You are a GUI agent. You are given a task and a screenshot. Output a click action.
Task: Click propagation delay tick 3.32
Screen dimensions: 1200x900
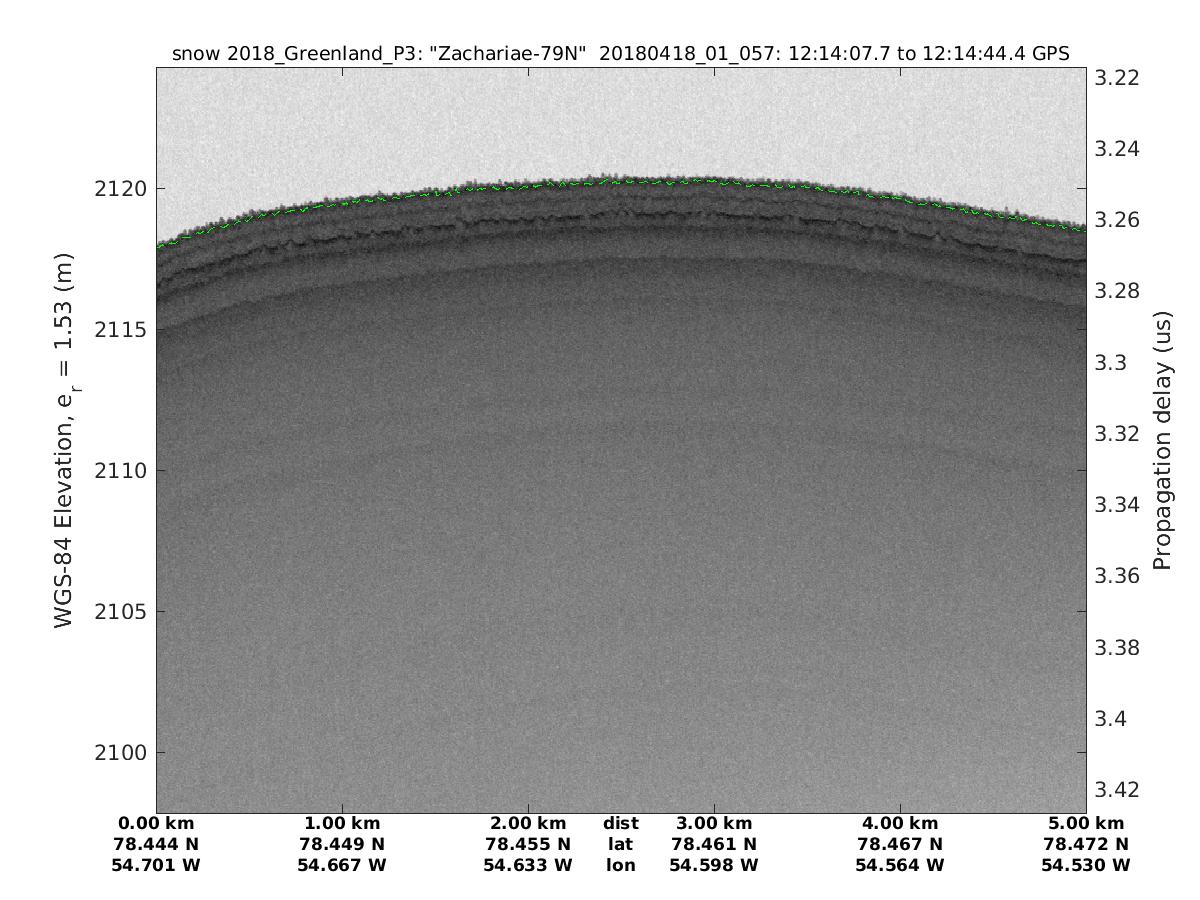(1117, 434)
